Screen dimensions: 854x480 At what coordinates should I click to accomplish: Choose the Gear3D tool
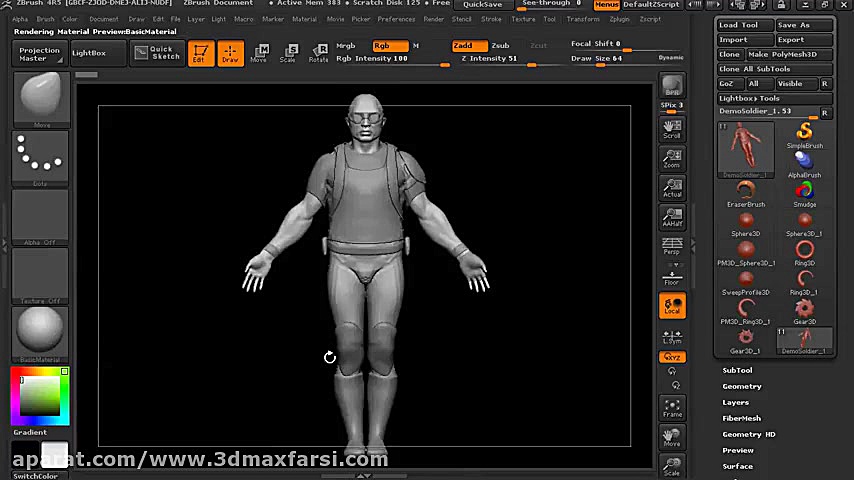click(x=804, y=310)
